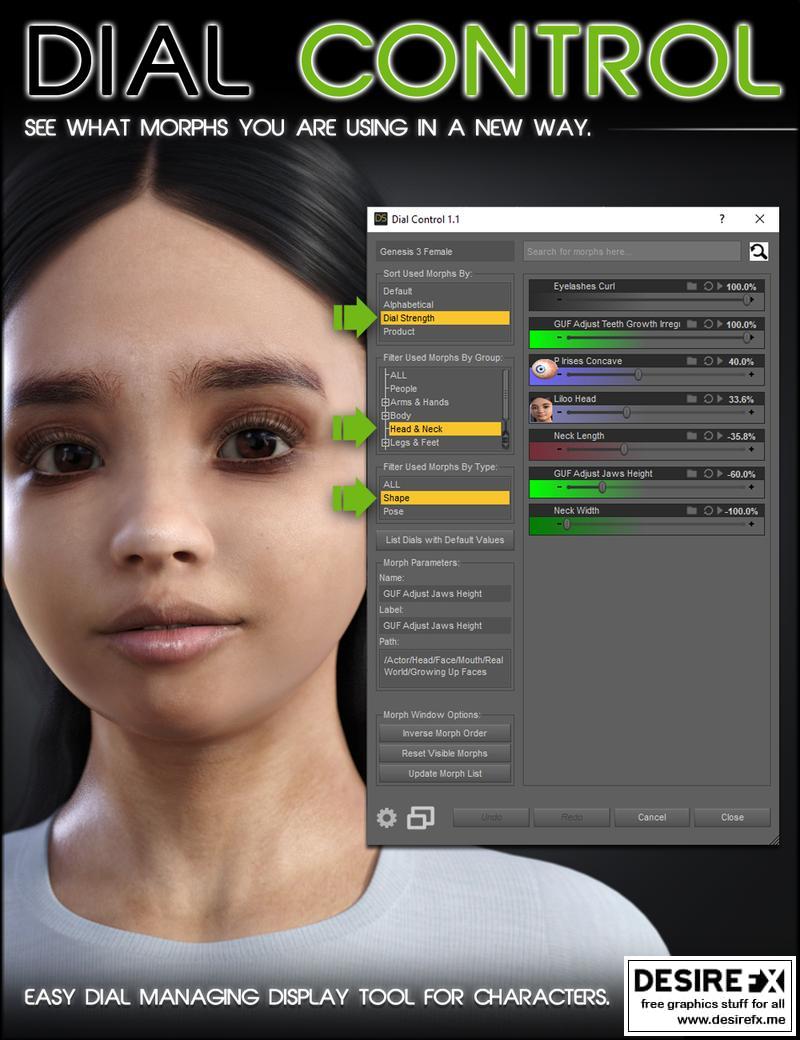The height and width of the screenshot is (1040, 800).
Task: Click the Eyelashes Curl 100.0% value
Action: [741, 287]
